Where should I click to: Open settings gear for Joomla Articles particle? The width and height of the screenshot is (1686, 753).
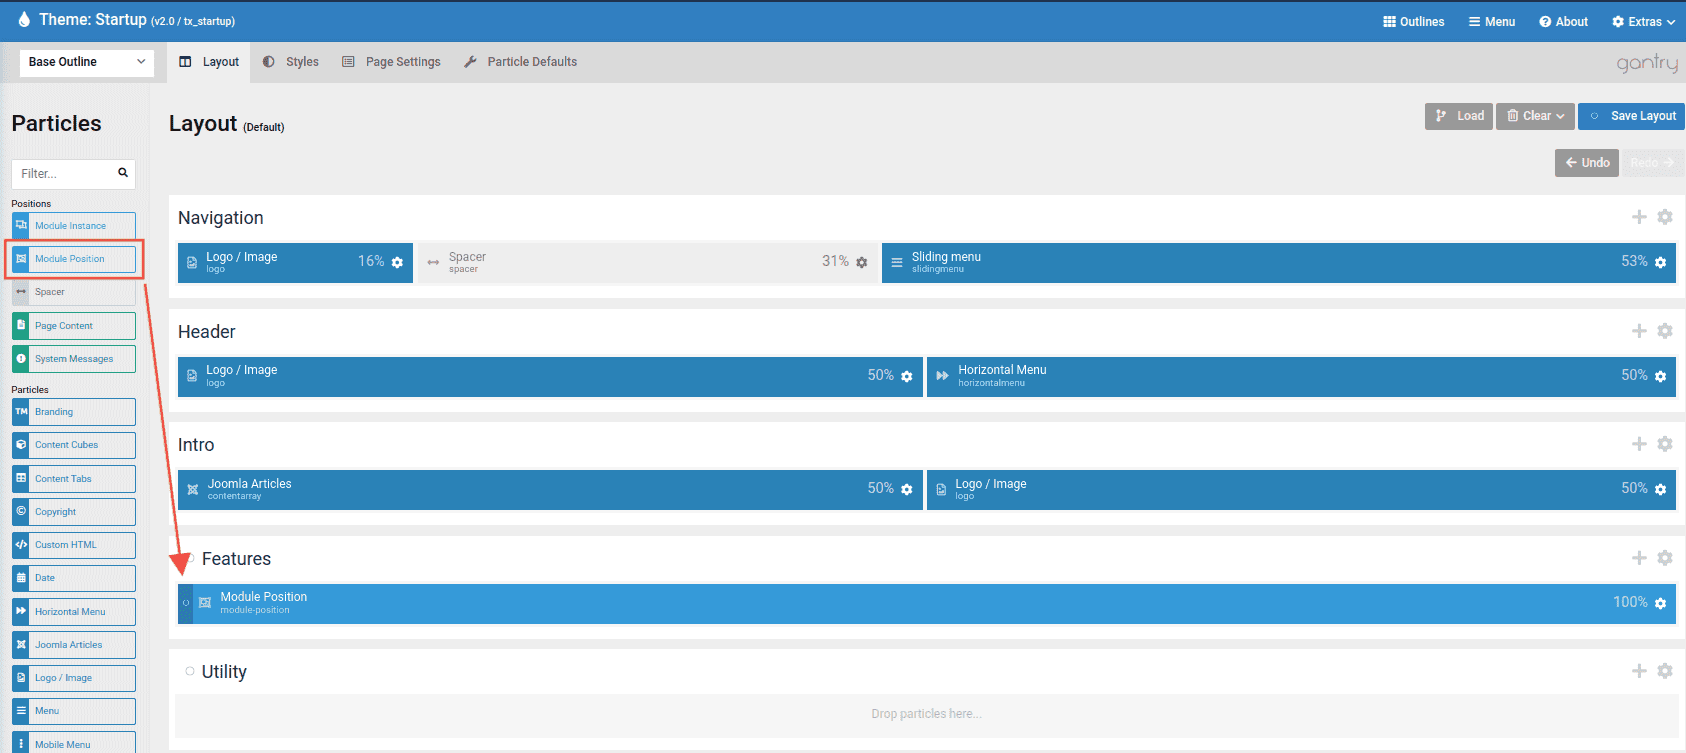coord(906,489)
